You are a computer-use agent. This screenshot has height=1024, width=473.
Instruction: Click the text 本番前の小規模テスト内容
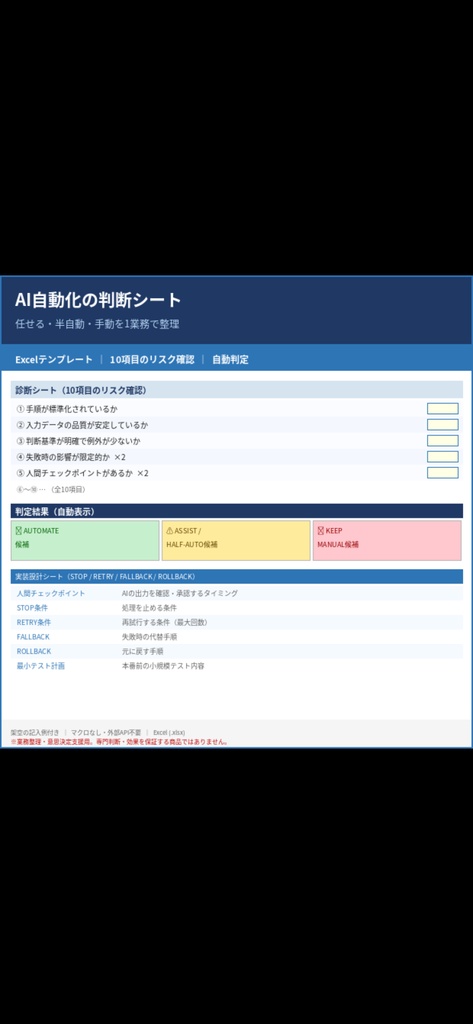tap(163, 666)
